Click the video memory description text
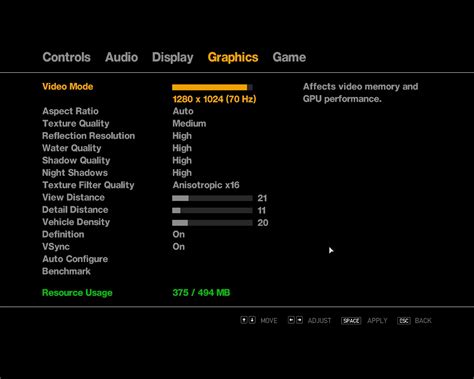The image size is (474, 379). 360,93
